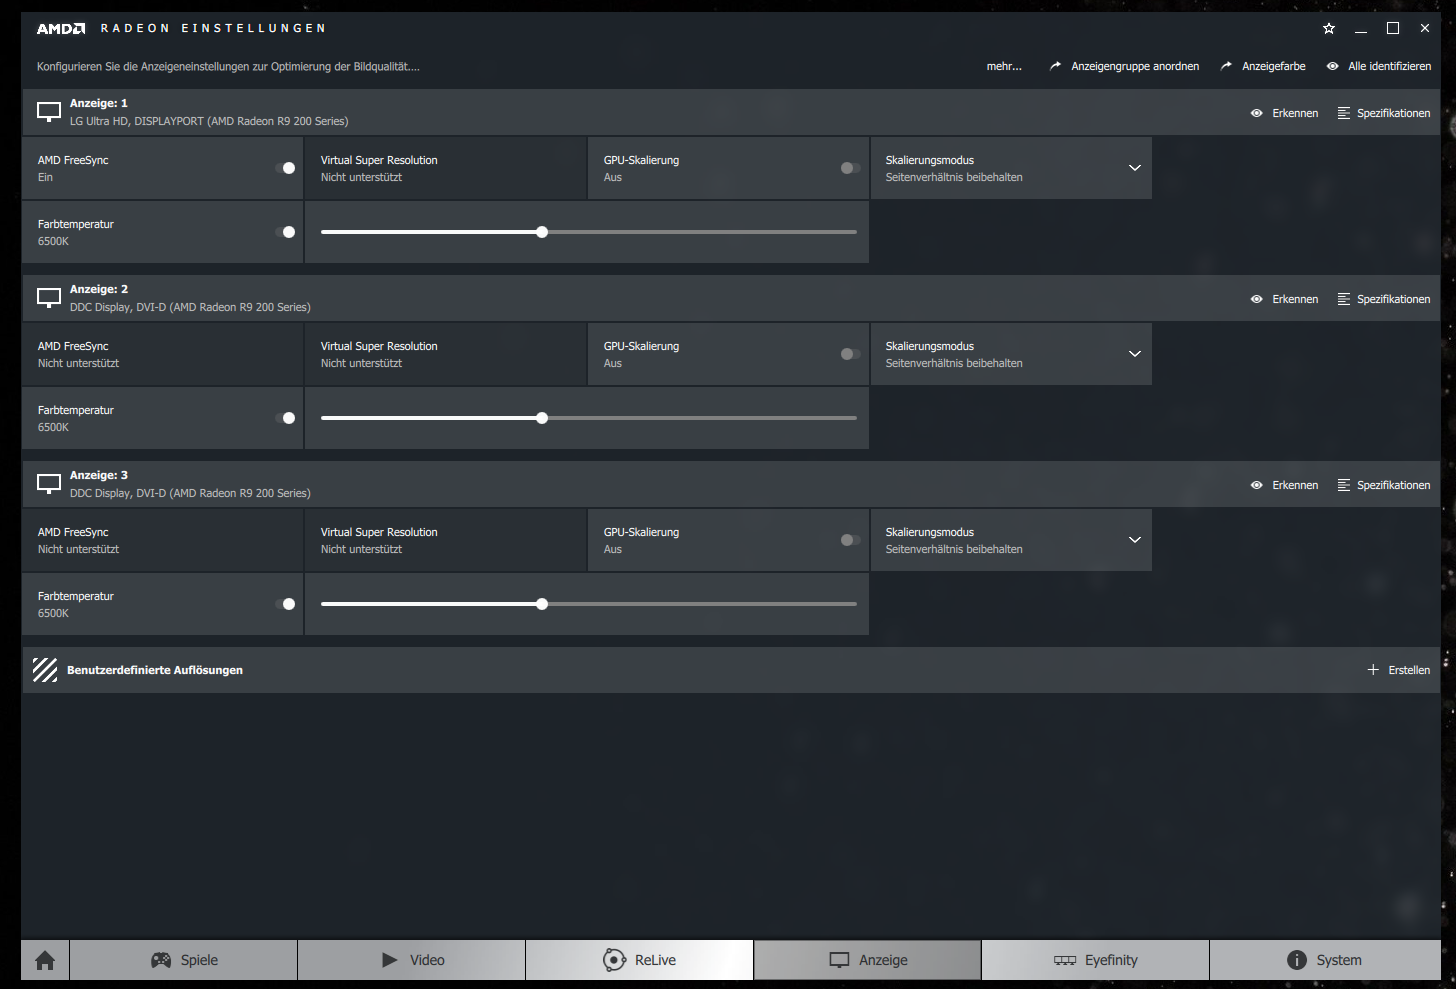
Task: Click Virtual Super Resolution tile for Anzeige 2
Action: click(446, 354)
